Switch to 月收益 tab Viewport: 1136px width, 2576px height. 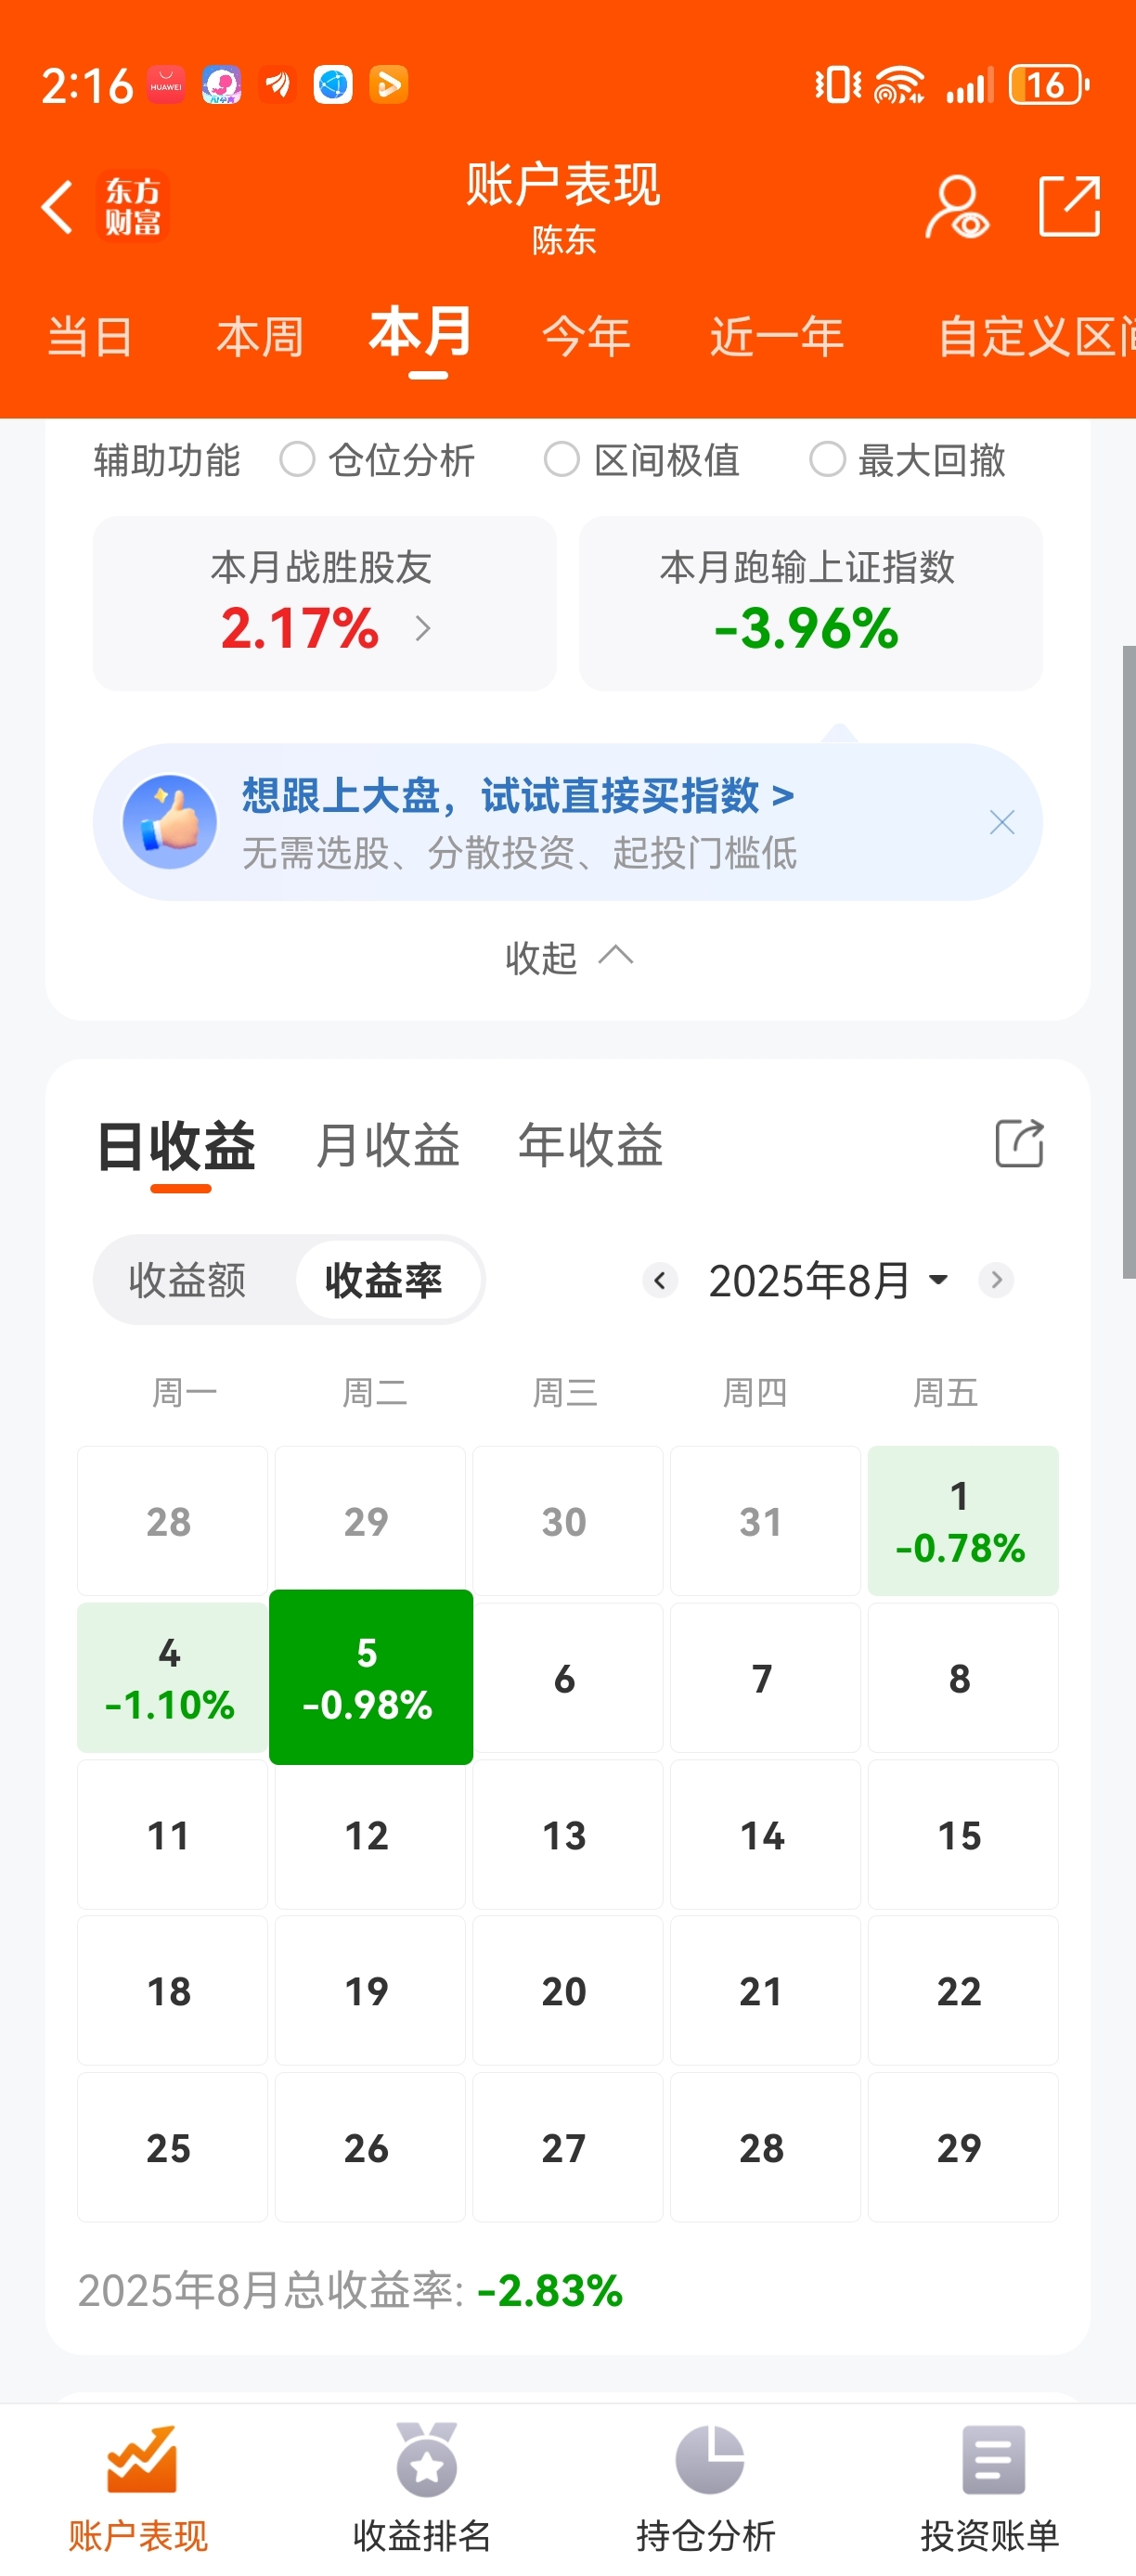pyautogui.click(x=388, y=1145)
